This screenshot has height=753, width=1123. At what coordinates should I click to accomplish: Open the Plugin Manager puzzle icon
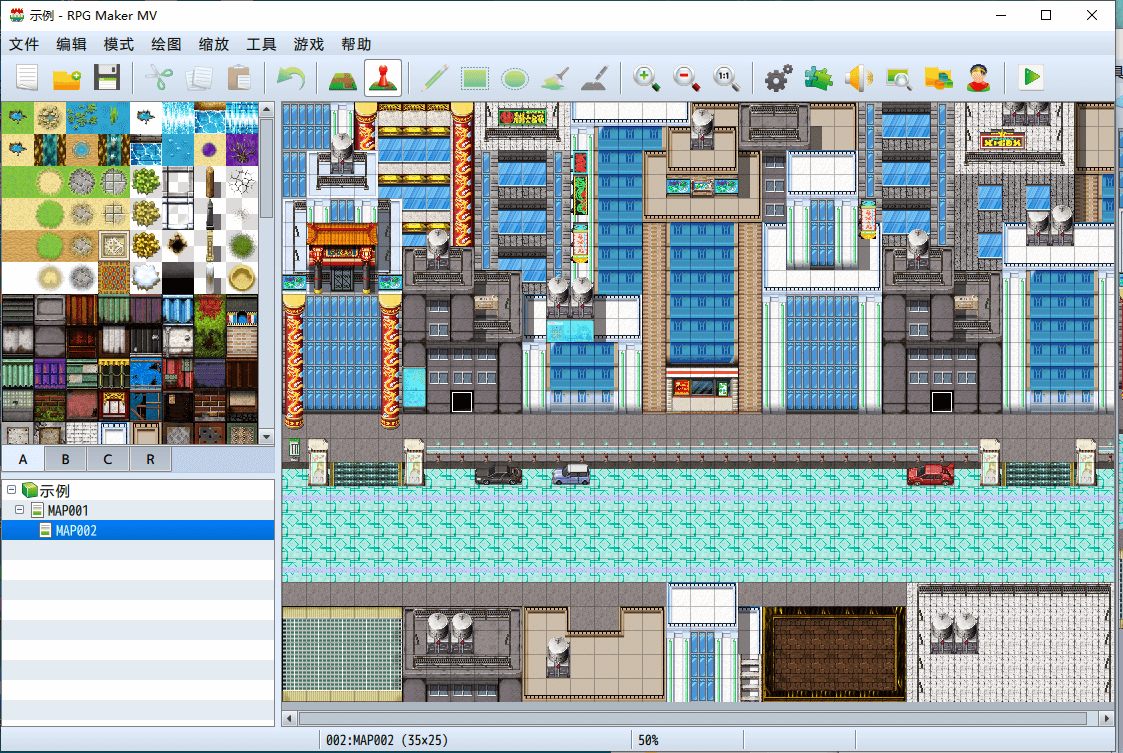819,77
